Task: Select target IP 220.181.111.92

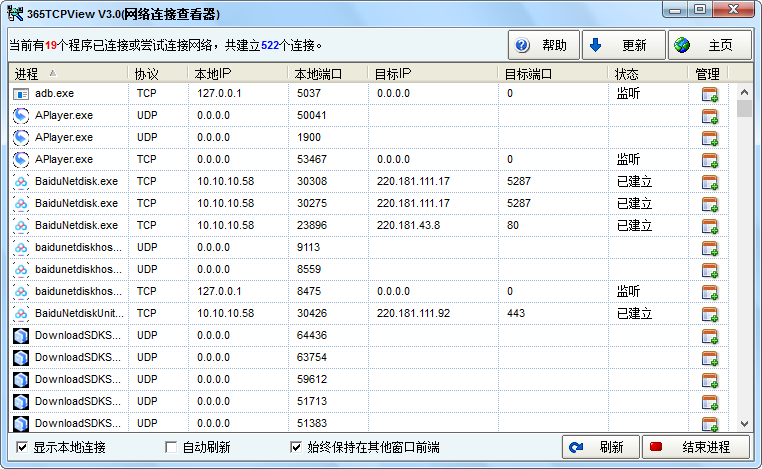Action: point(413,313)
